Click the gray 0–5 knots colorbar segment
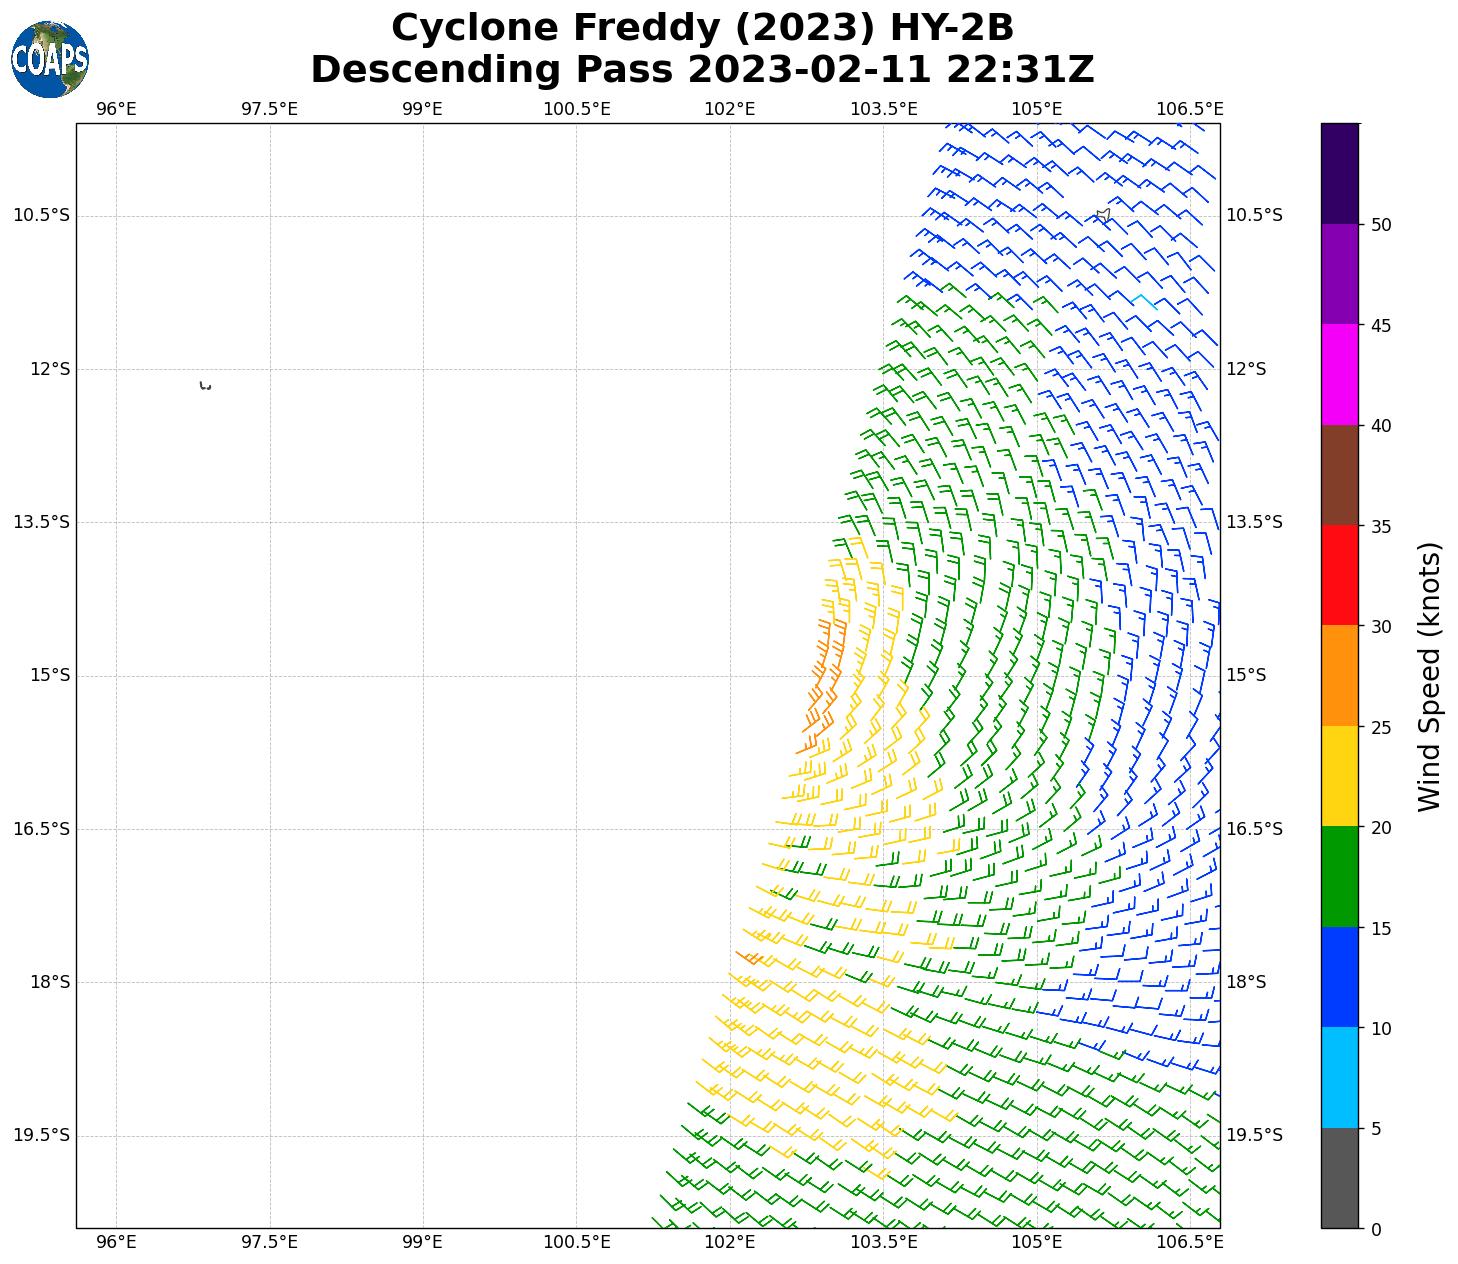Screen dimensions: 1458x1264 1339,1177
